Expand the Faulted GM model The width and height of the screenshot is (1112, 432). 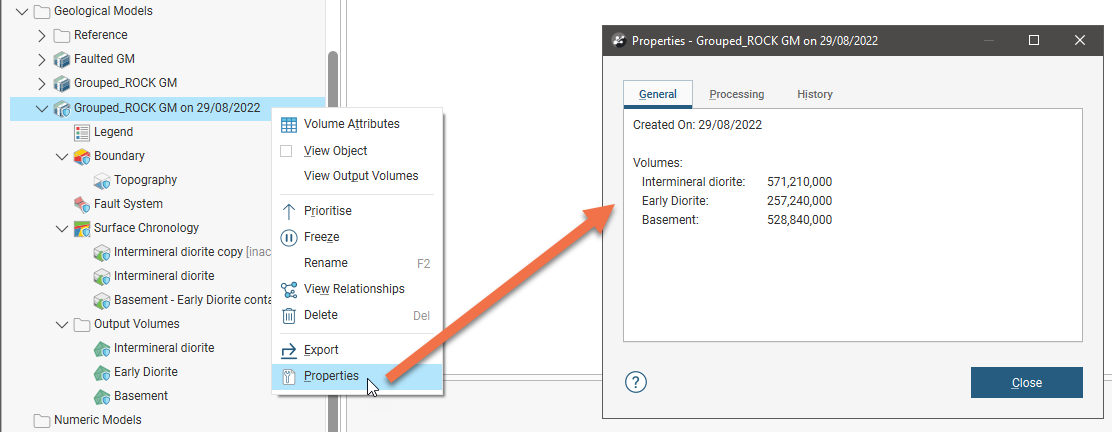[42, 59]
